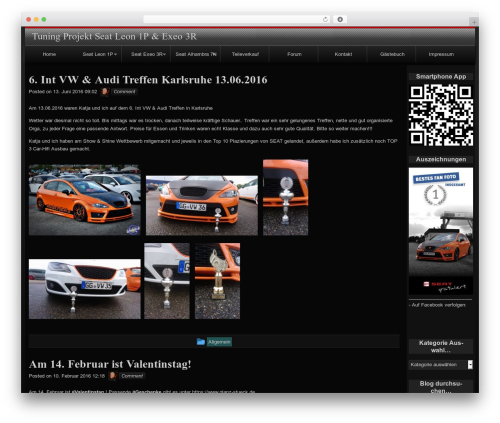Open silver trophy in front of orange bumper photo

285,197
